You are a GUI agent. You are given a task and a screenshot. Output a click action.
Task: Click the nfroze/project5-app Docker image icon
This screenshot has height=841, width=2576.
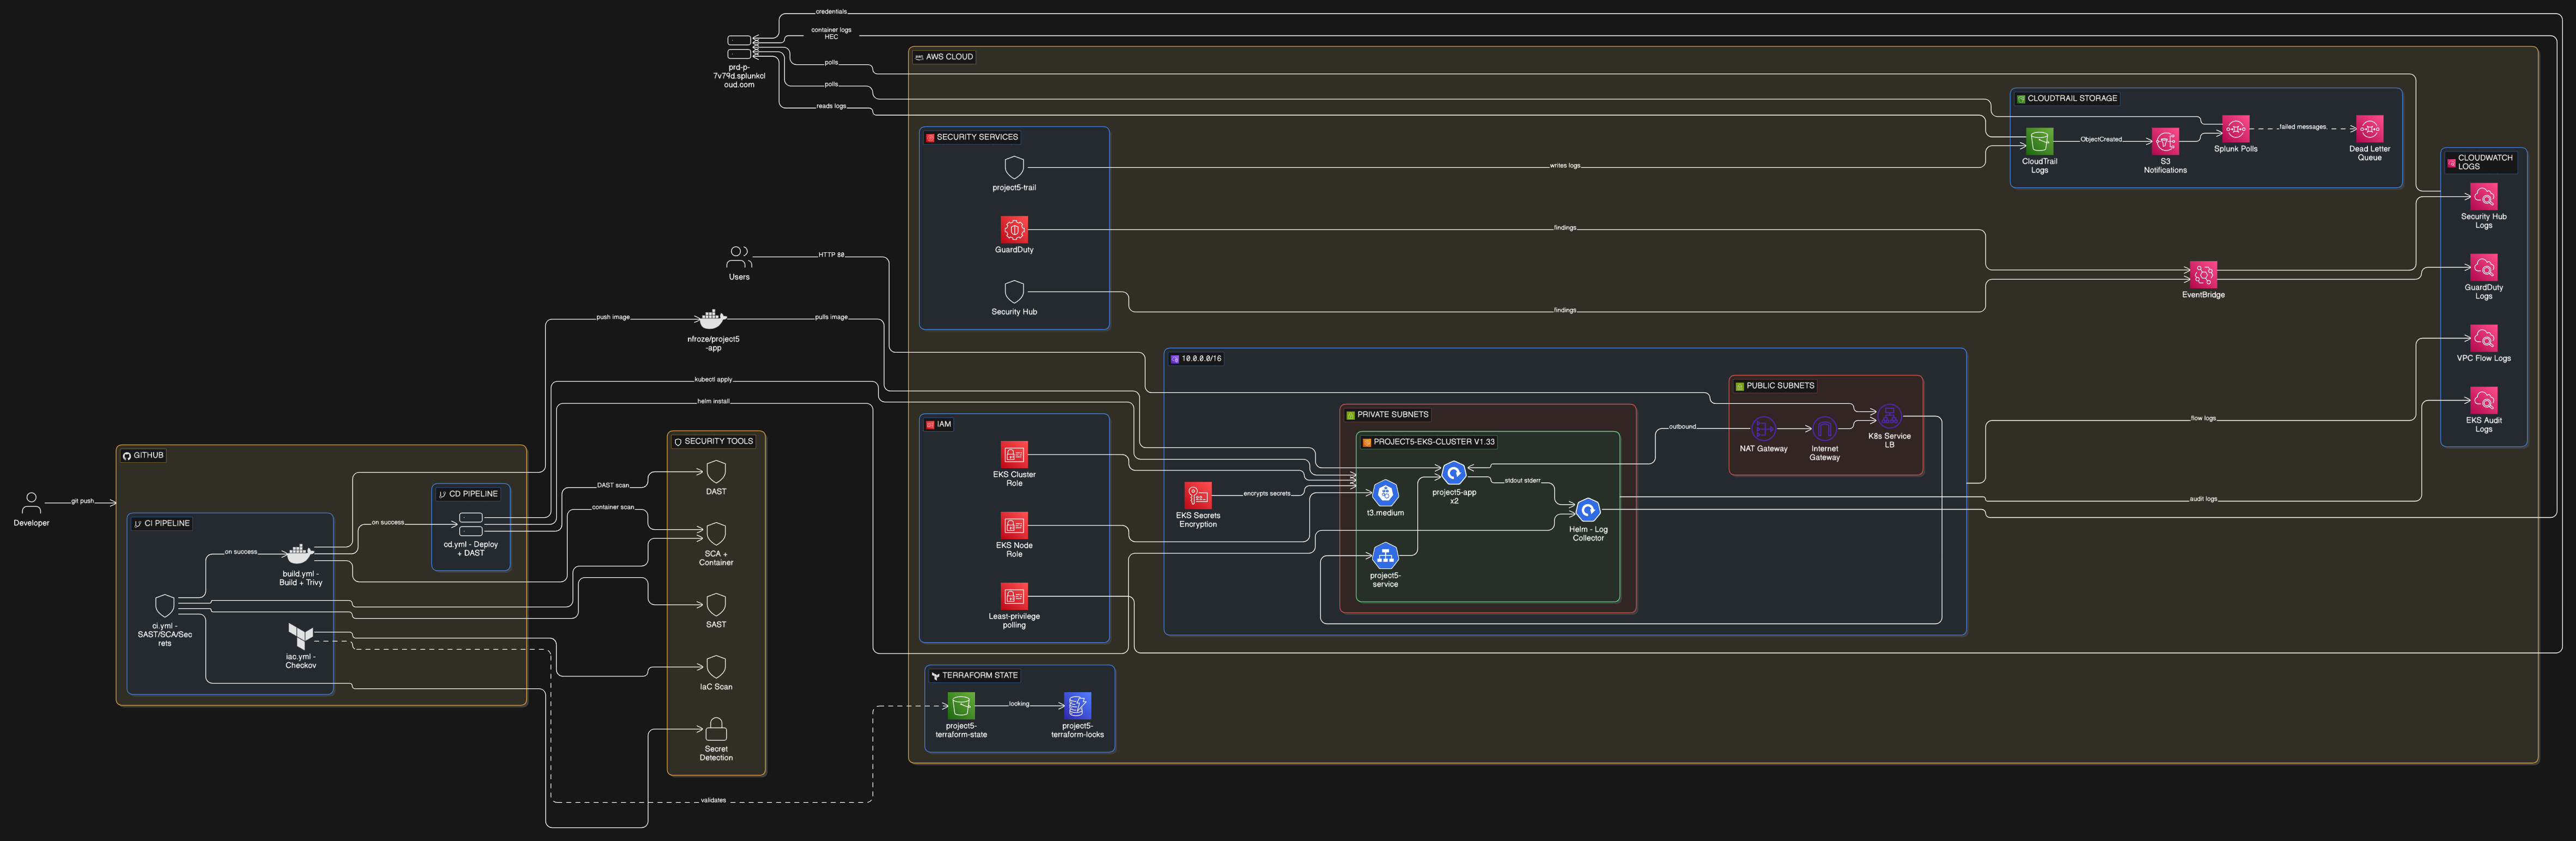(x=712, y=319)
